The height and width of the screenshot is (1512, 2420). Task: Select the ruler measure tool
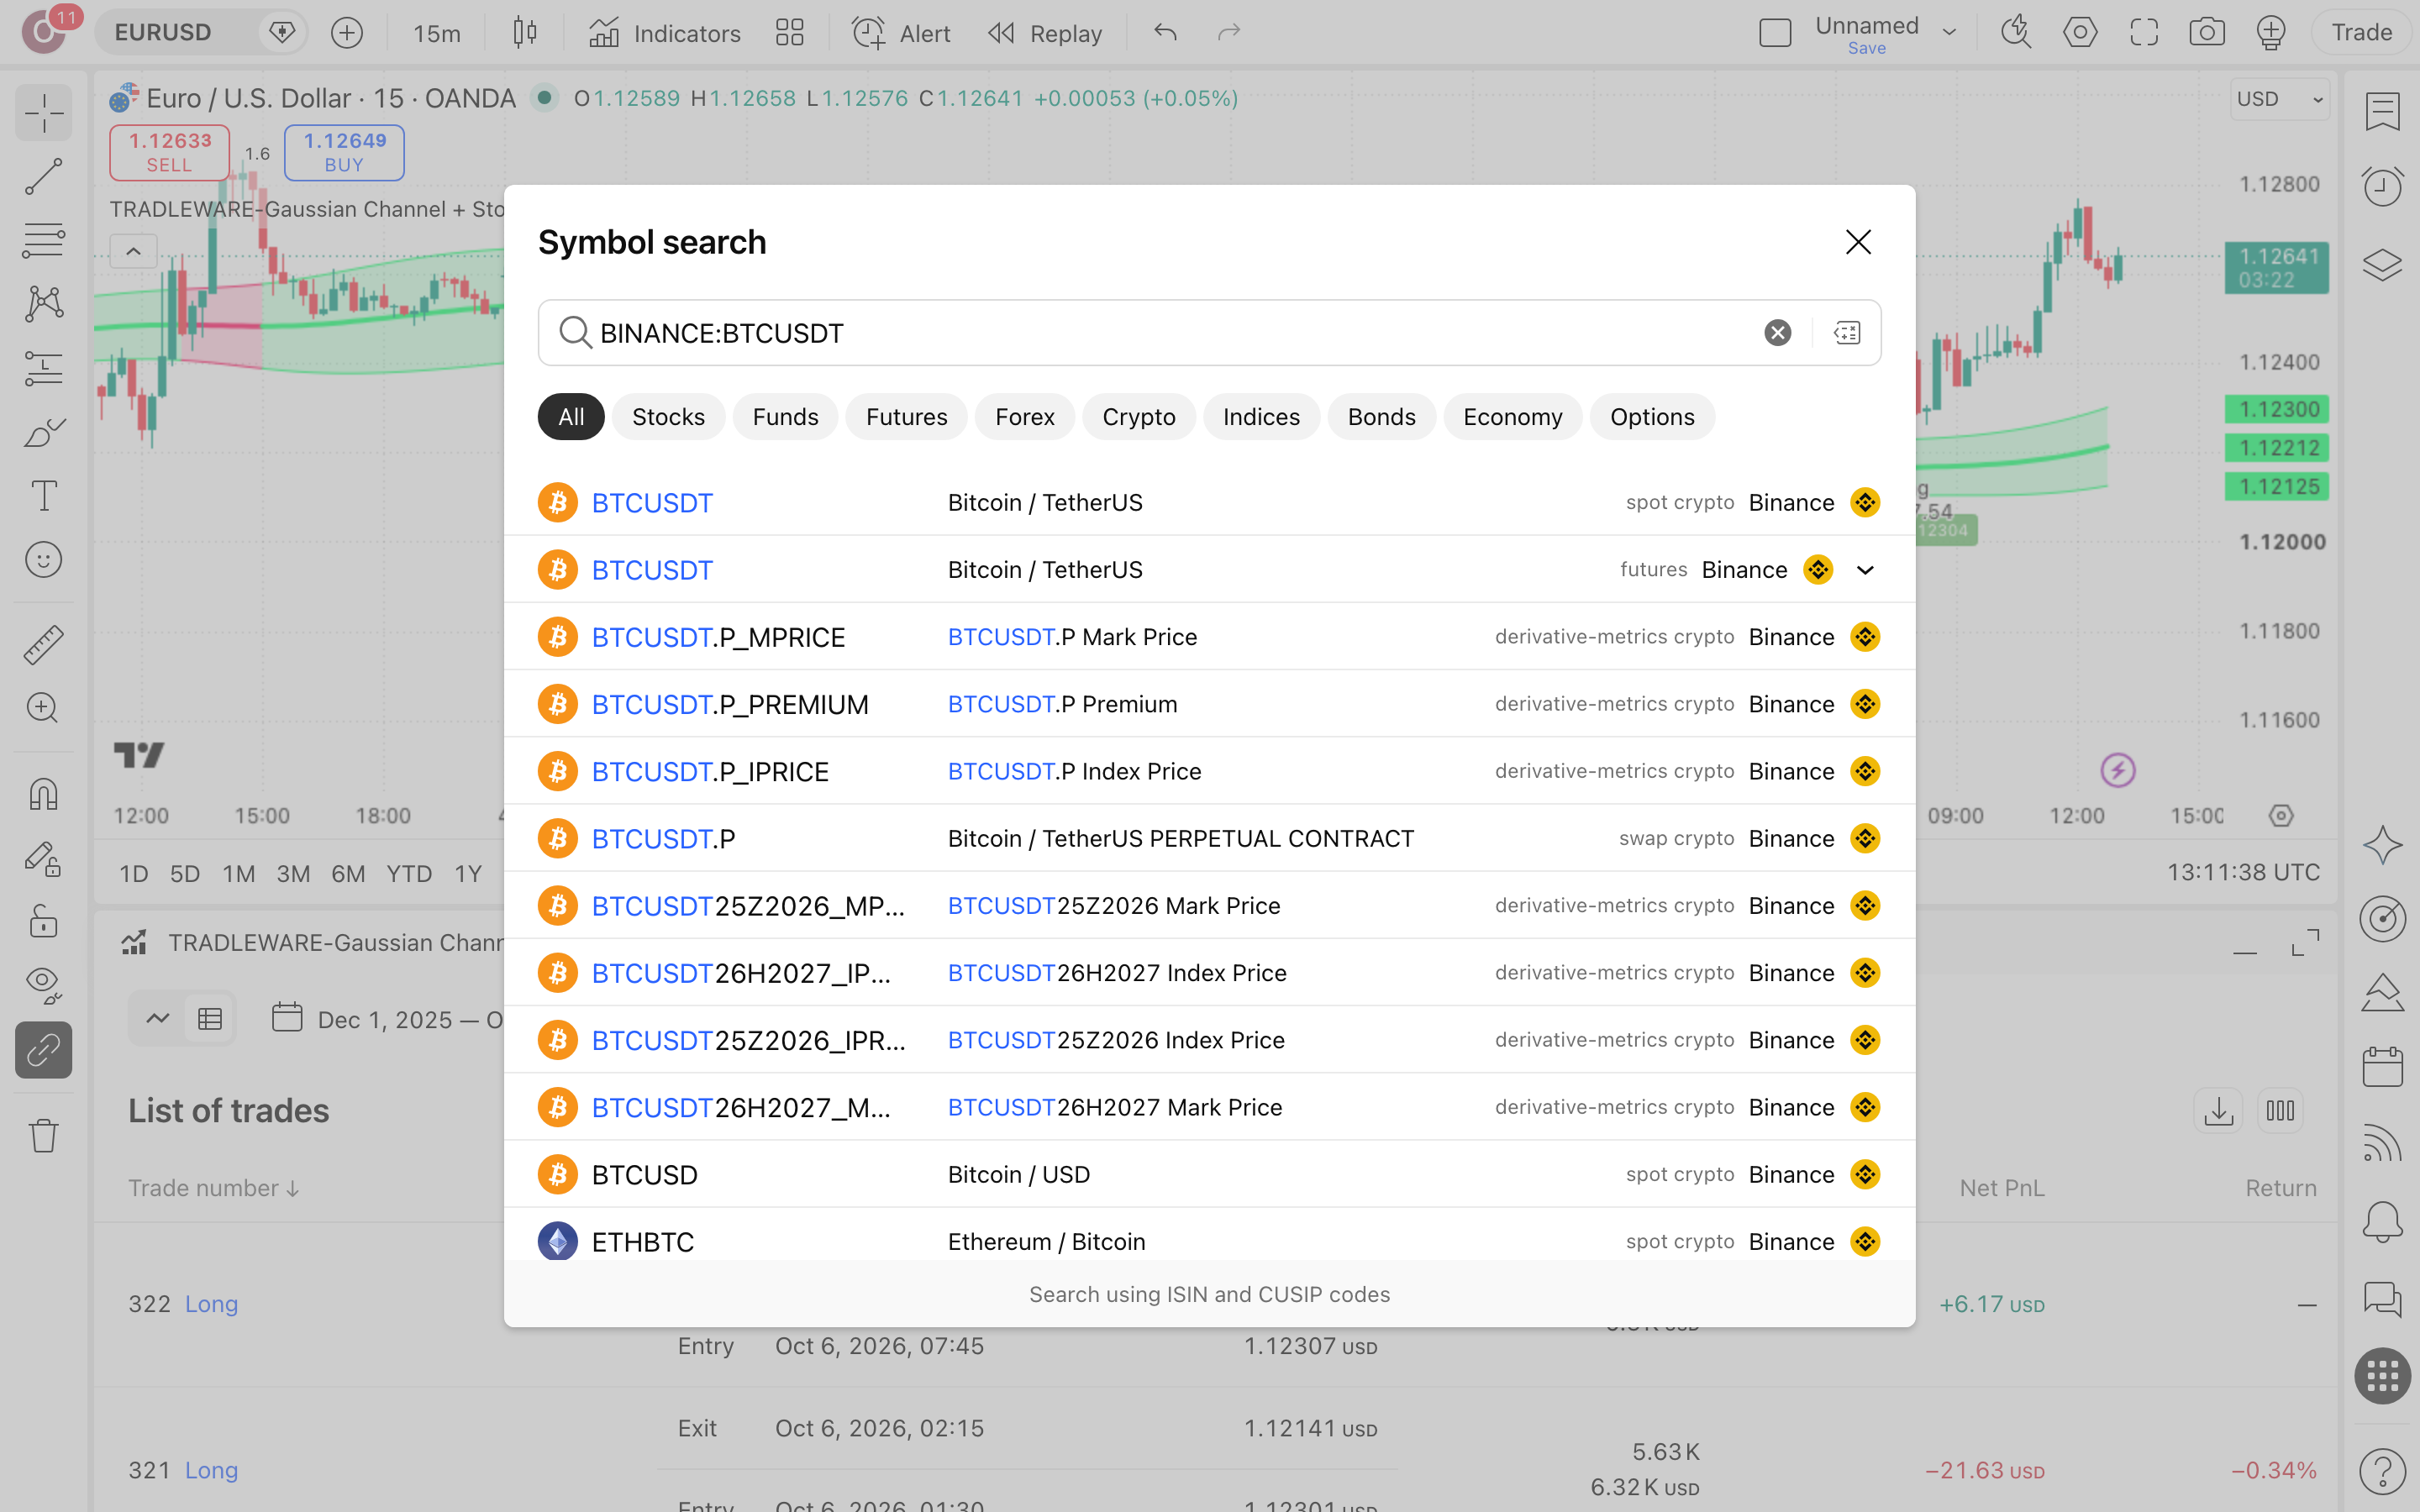pos(43,644)
